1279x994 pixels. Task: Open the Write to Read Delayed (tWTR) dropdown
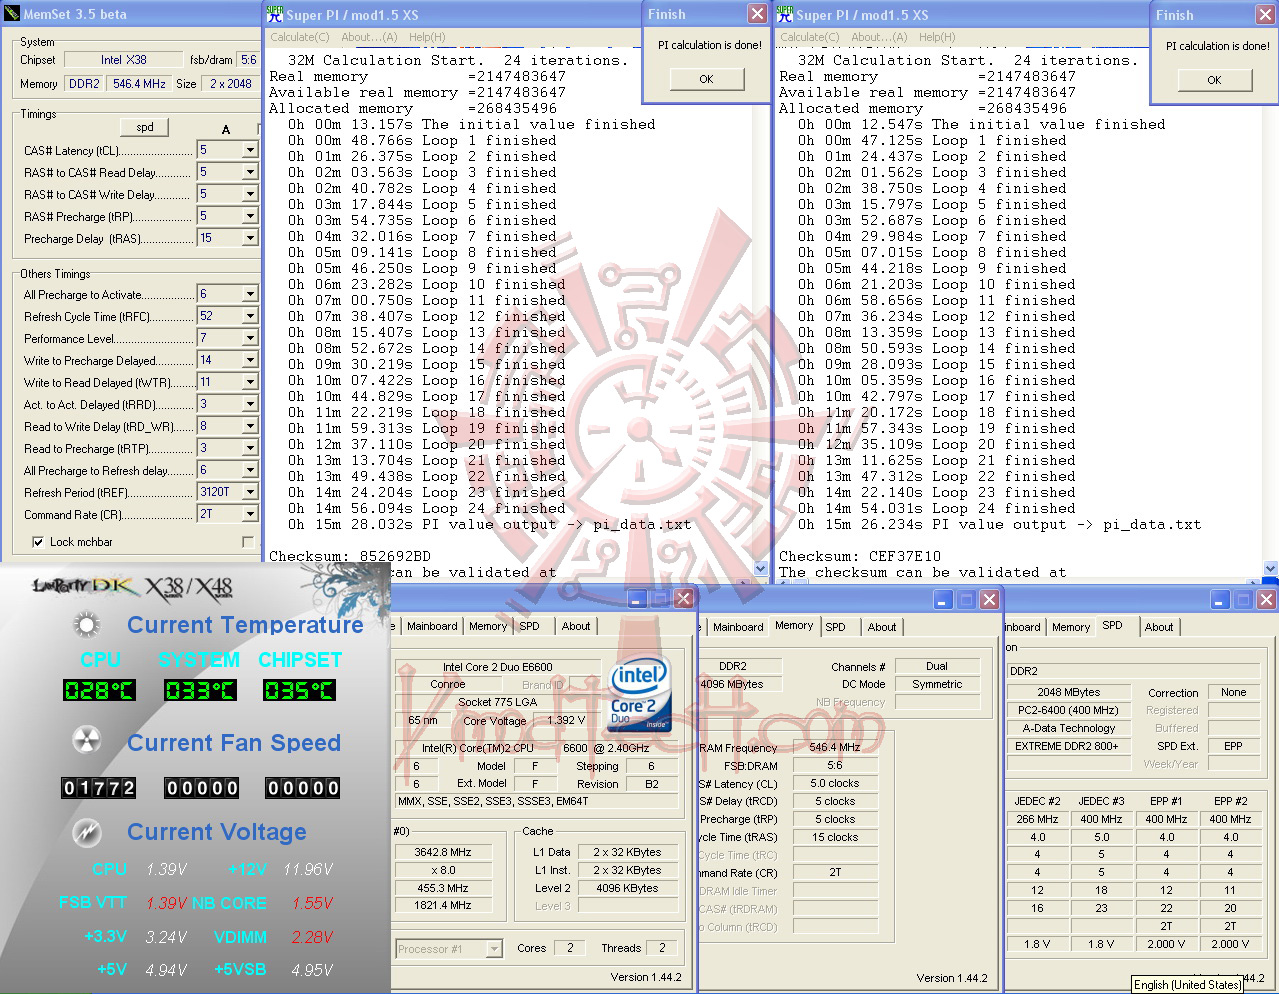250,382
